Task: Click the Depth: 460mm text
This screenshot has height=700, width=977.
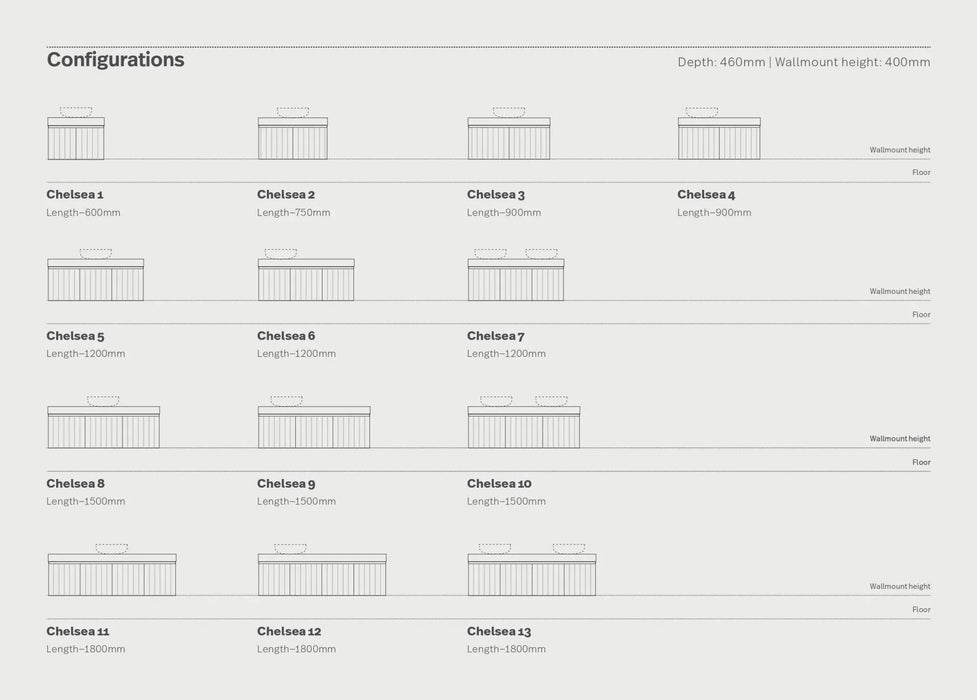Action: [721, 62]
